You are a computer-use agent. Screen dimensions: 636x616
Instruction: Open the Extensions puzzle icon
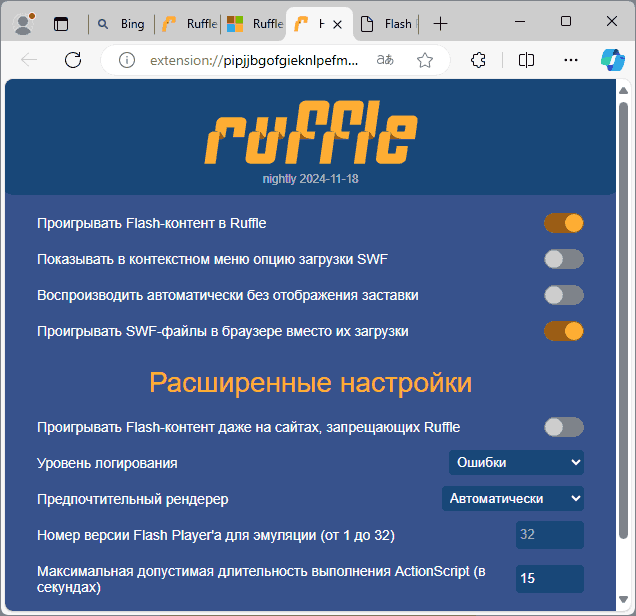click(478, 60)
